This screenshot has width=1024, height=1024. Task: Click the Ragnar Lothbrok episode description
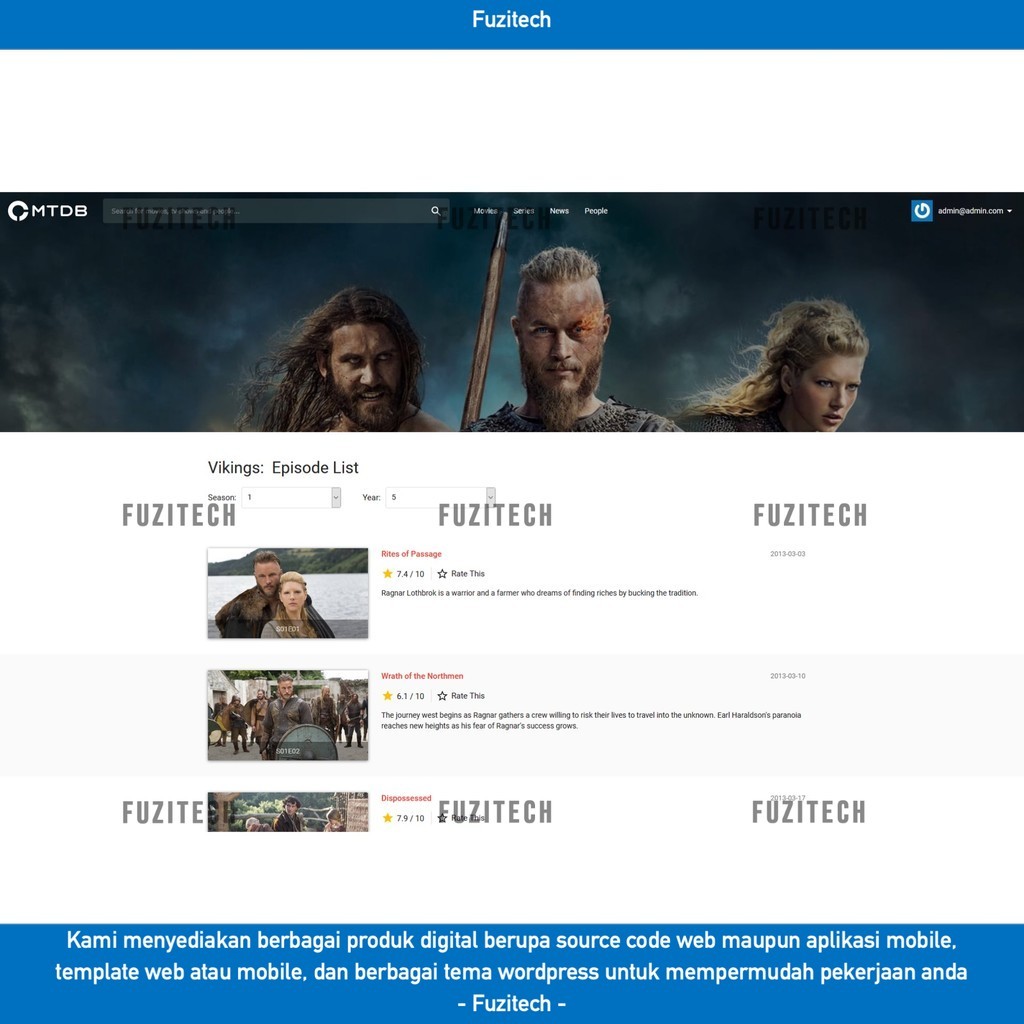coord(539,593)
